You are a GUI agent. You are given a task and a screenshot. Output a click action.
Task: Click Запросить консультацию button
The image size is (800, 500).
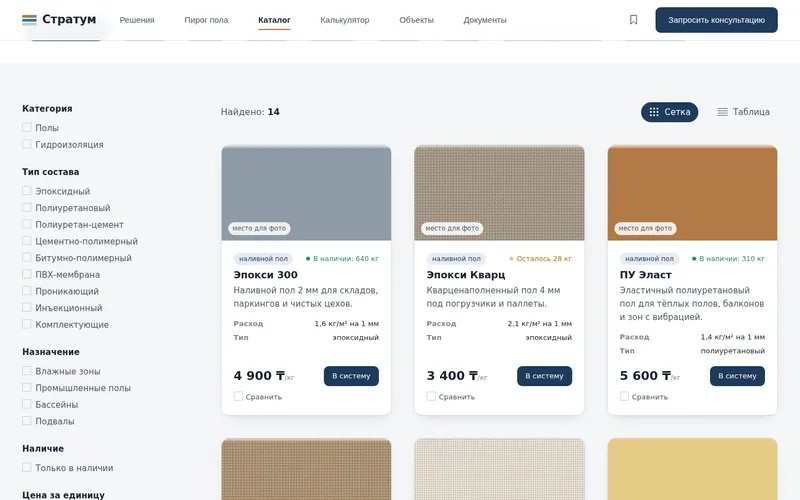click(716, 20)
